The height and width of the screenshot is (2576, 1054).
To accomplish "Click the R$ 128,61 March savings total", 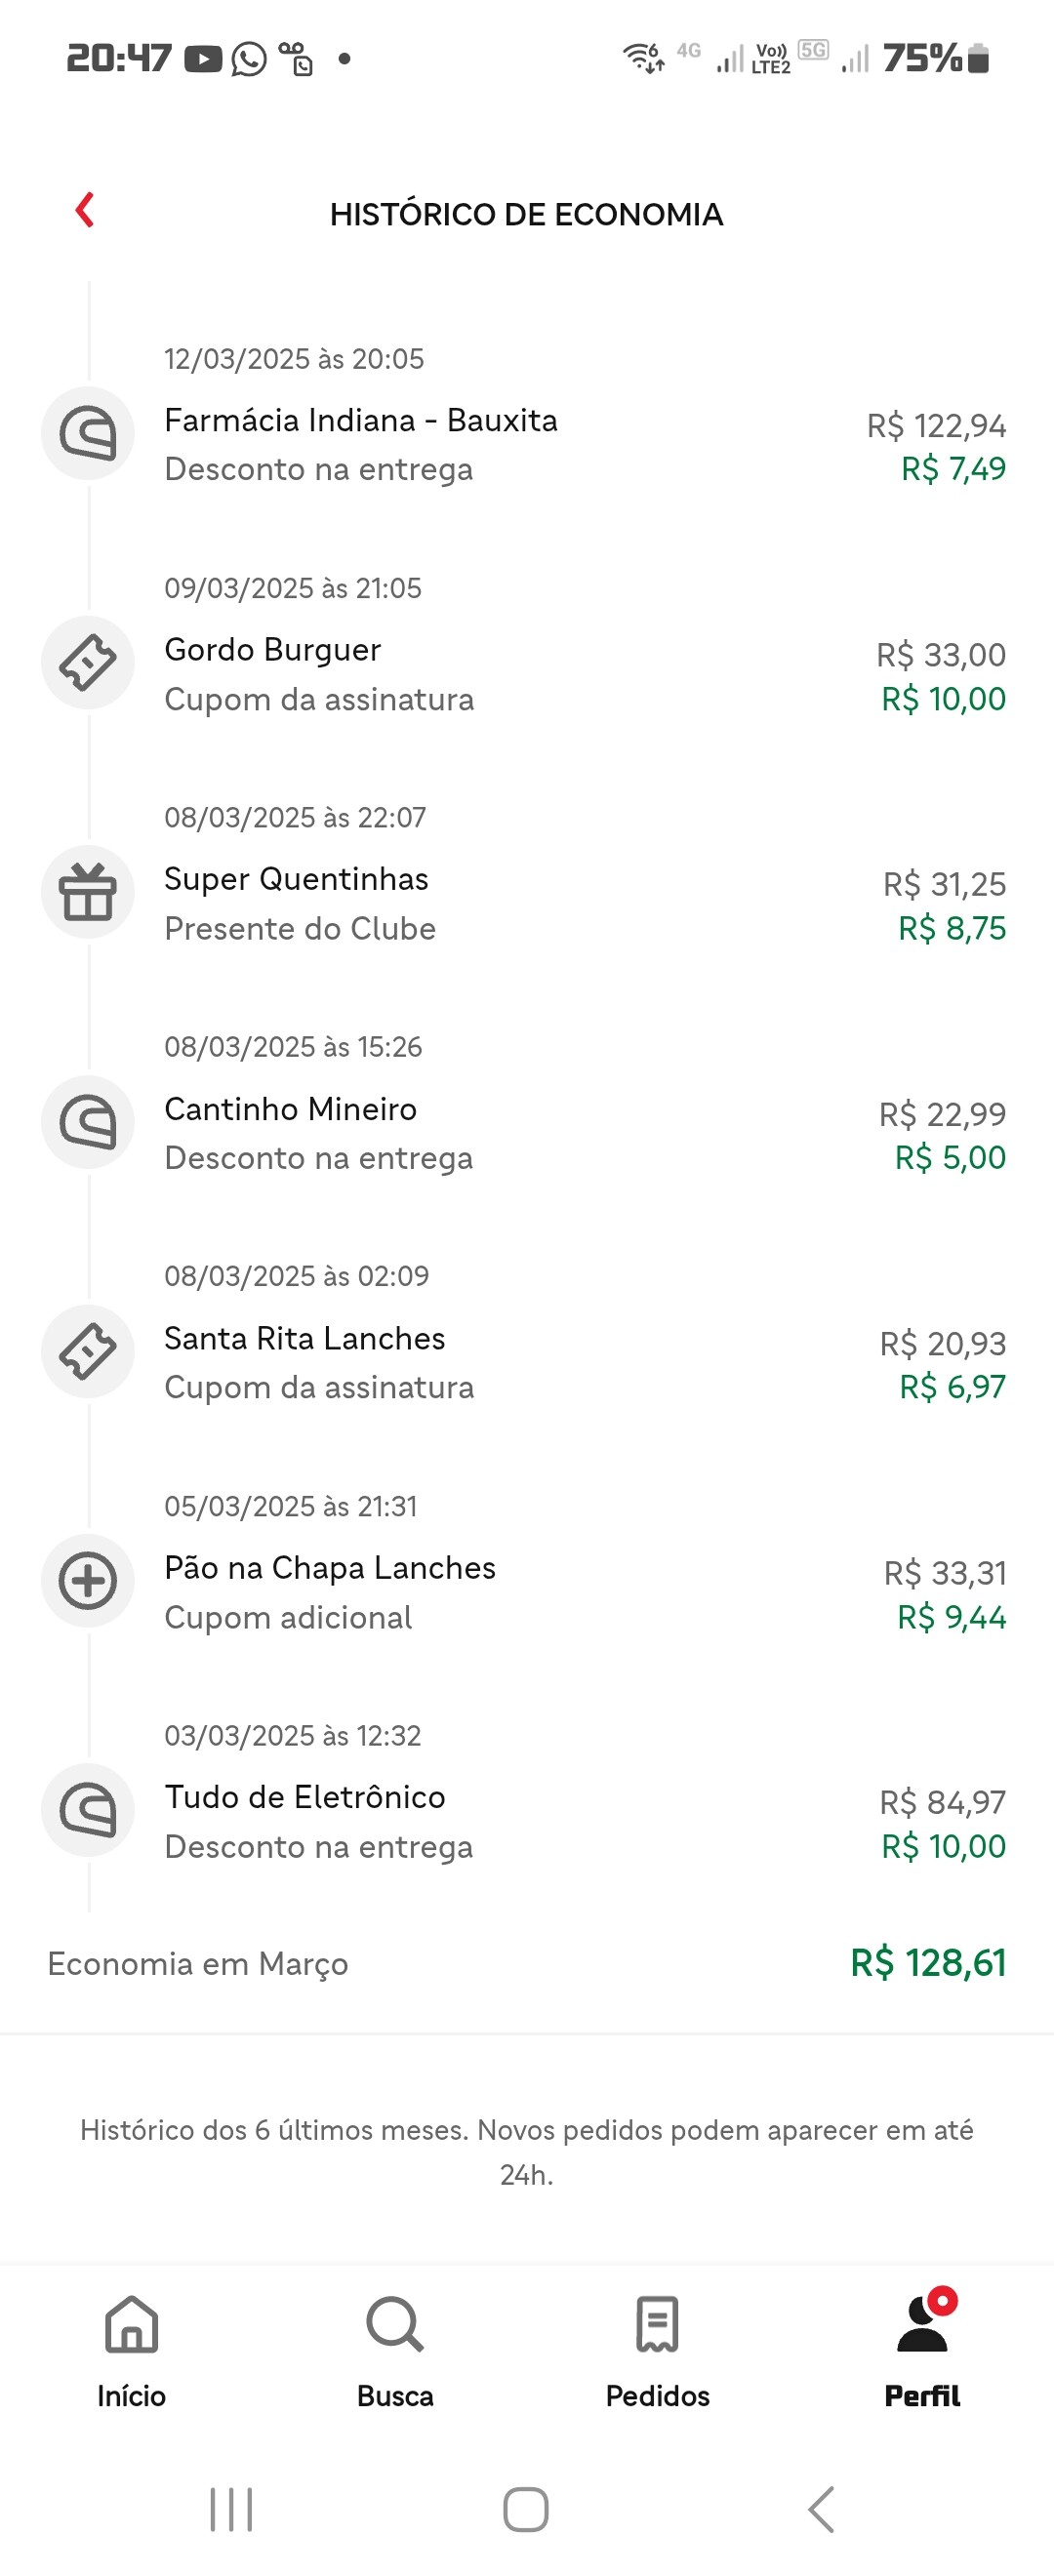I will pos(928,1962).
